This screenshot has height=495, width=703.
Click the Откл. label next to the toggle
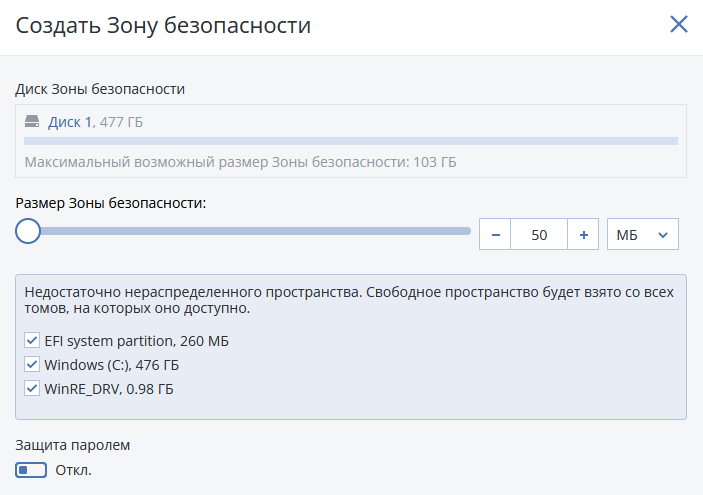pyautogui.click(x=73, y=470)
